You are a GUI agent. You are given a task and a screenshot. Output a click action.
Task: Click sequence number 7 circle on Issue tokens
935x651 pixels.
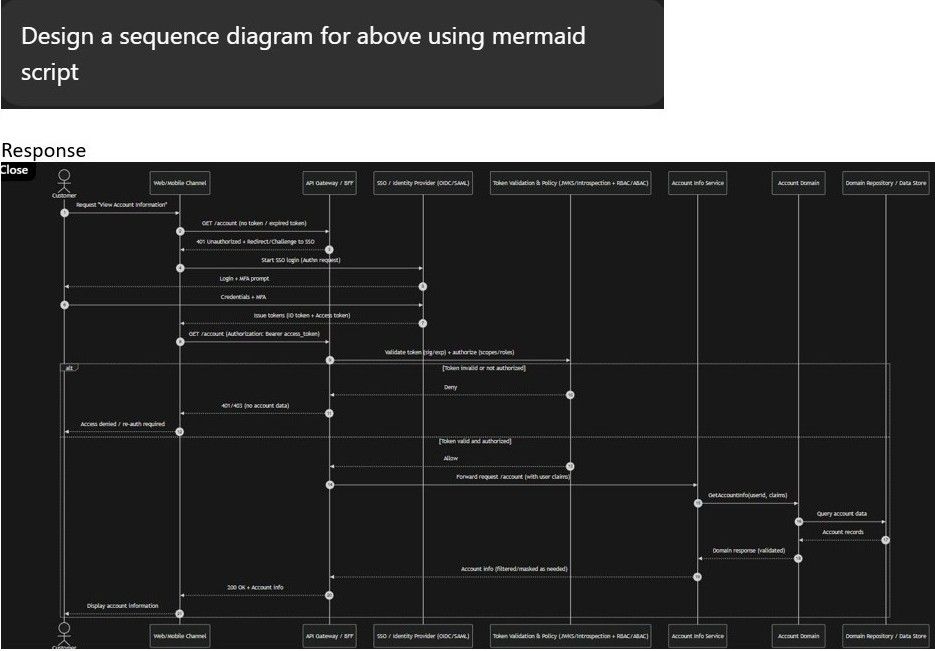pyautogui.click(x=423, y=323)
